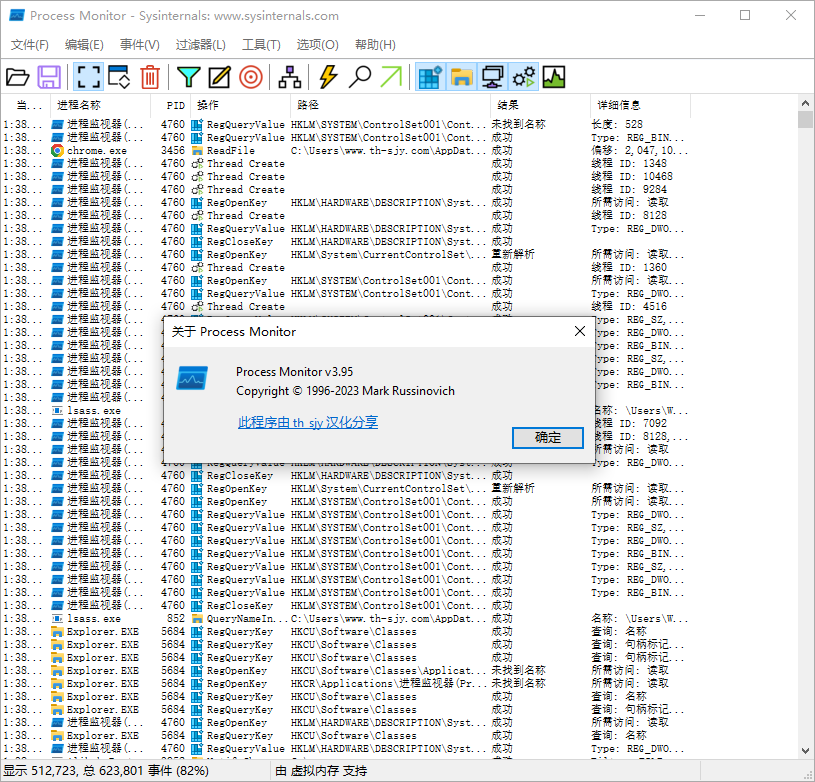This screenshot has height=782, width=815.
Task: Click the Process Monitor logo in About dialog
Action: point(192,378)
